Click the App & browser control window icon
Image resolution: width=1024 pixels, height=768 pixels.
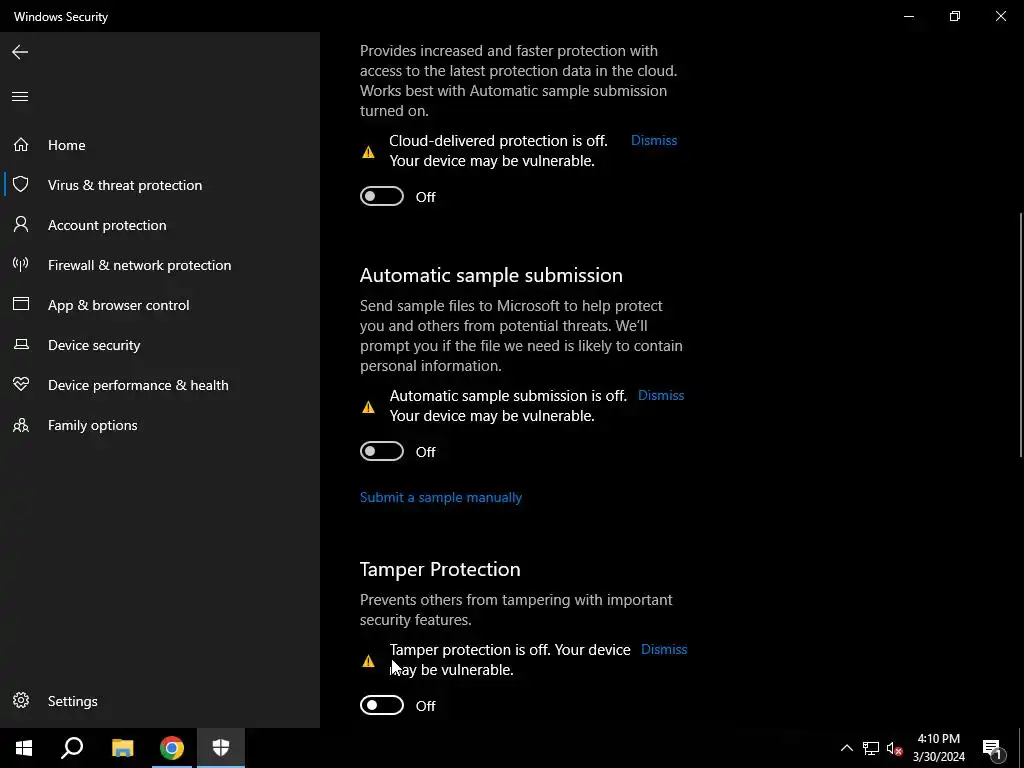pos(21,304)
